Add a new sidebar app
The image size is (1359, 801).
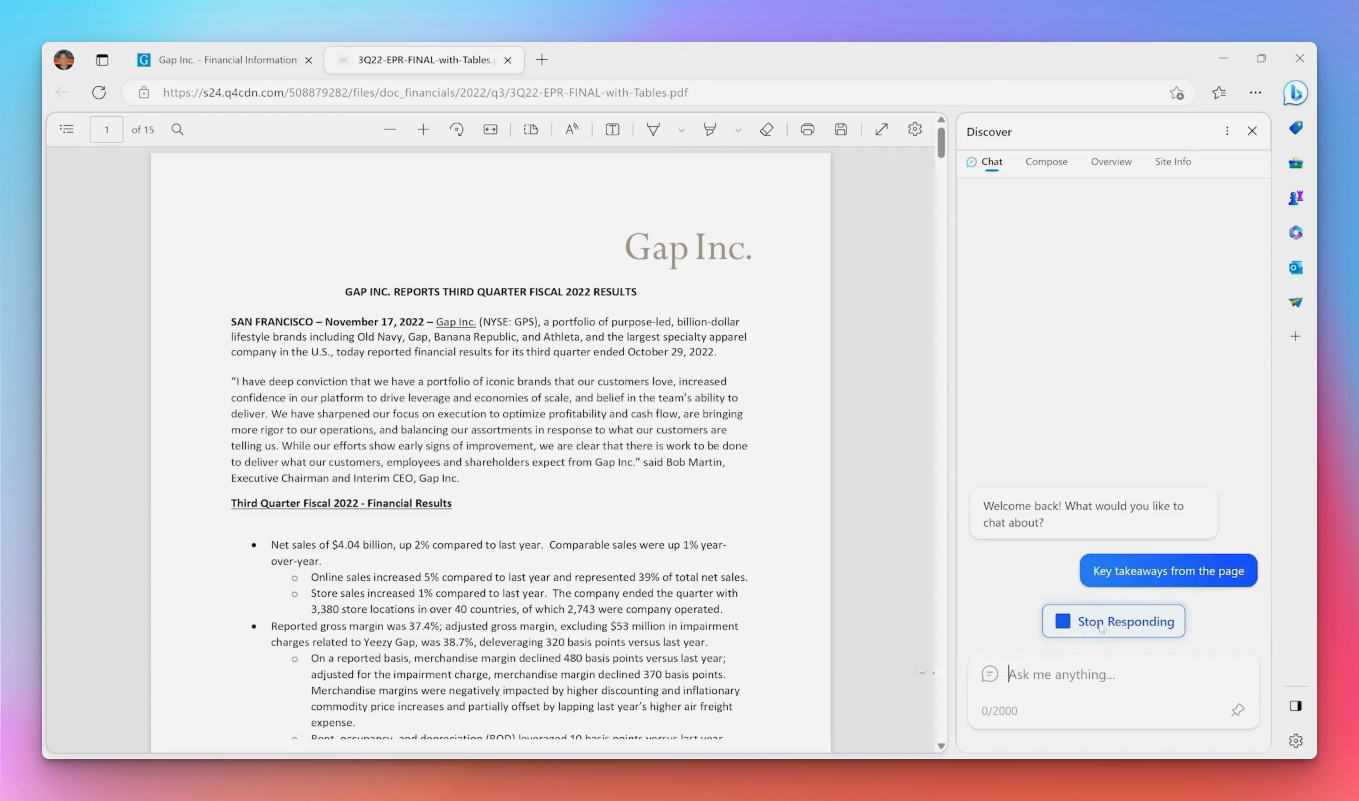click(x=1296, y=337)
